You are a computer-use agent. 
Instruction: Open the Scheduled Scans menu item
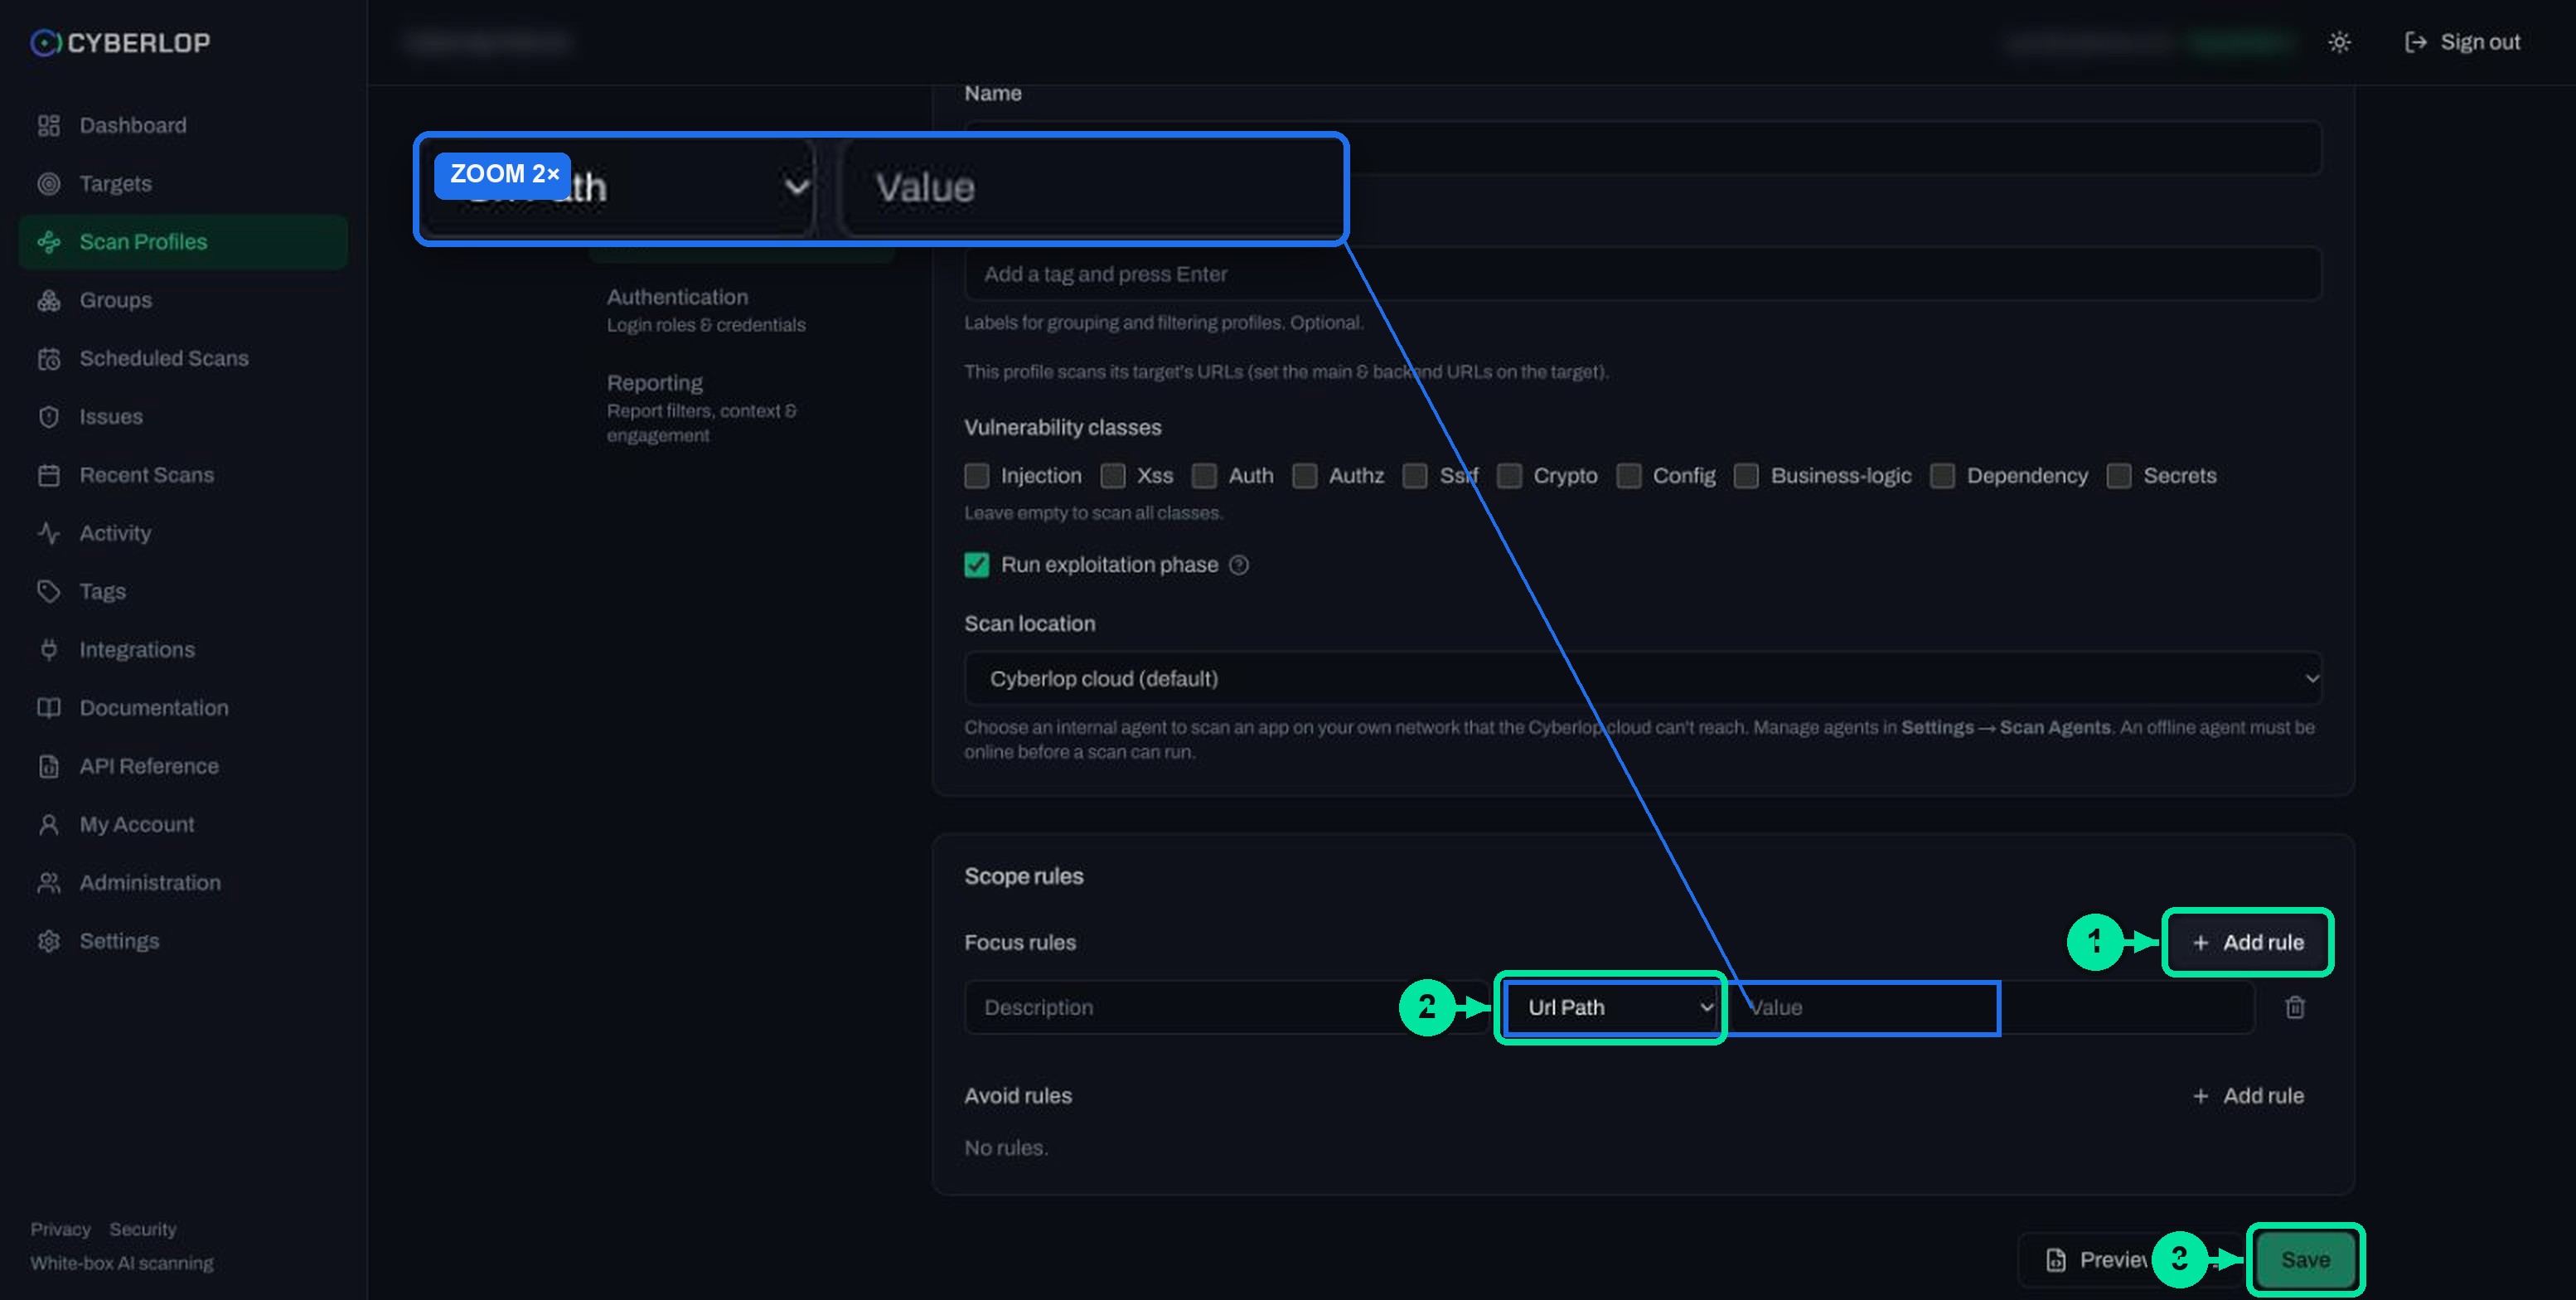(x=183, y=358)
